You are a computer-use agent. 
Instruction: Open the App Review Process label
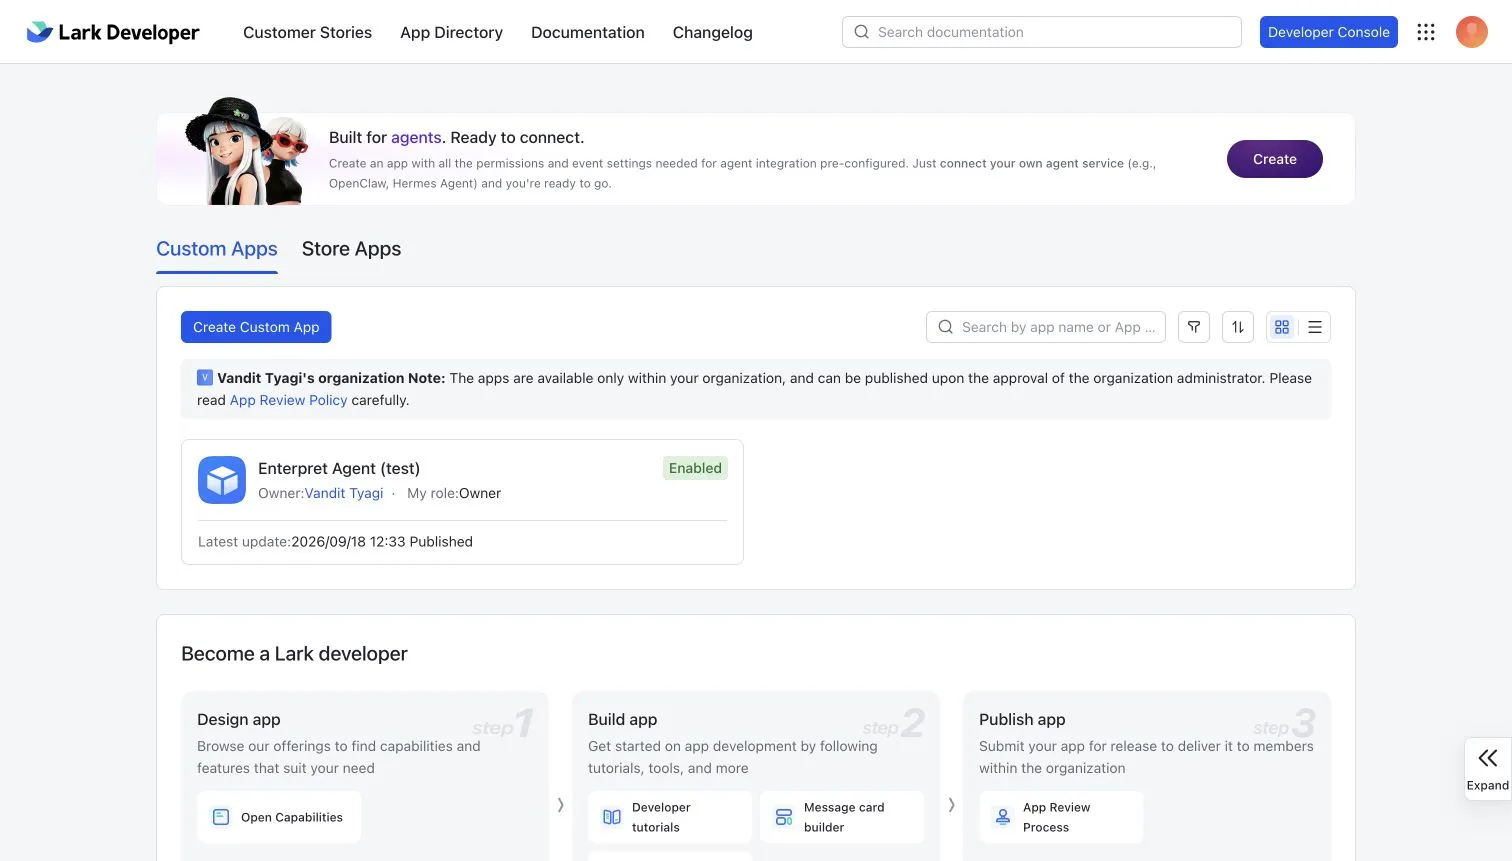click(x=1056, y=817)
